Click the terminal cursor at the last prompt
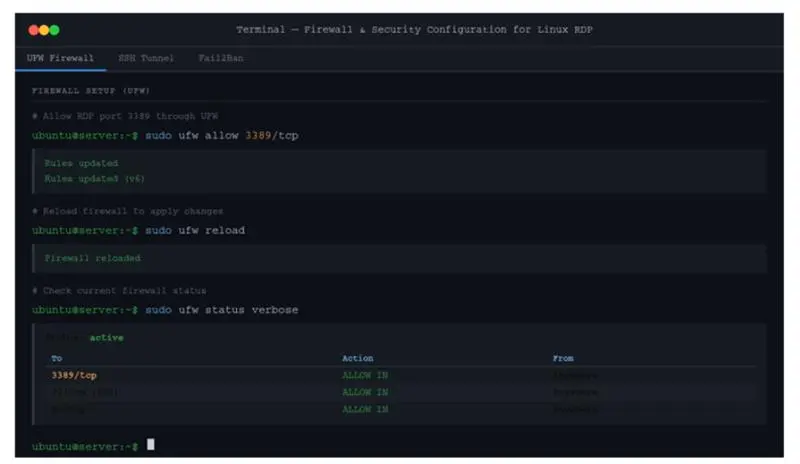This screenshot has height=464, width=800. click(x=151, y=445)
